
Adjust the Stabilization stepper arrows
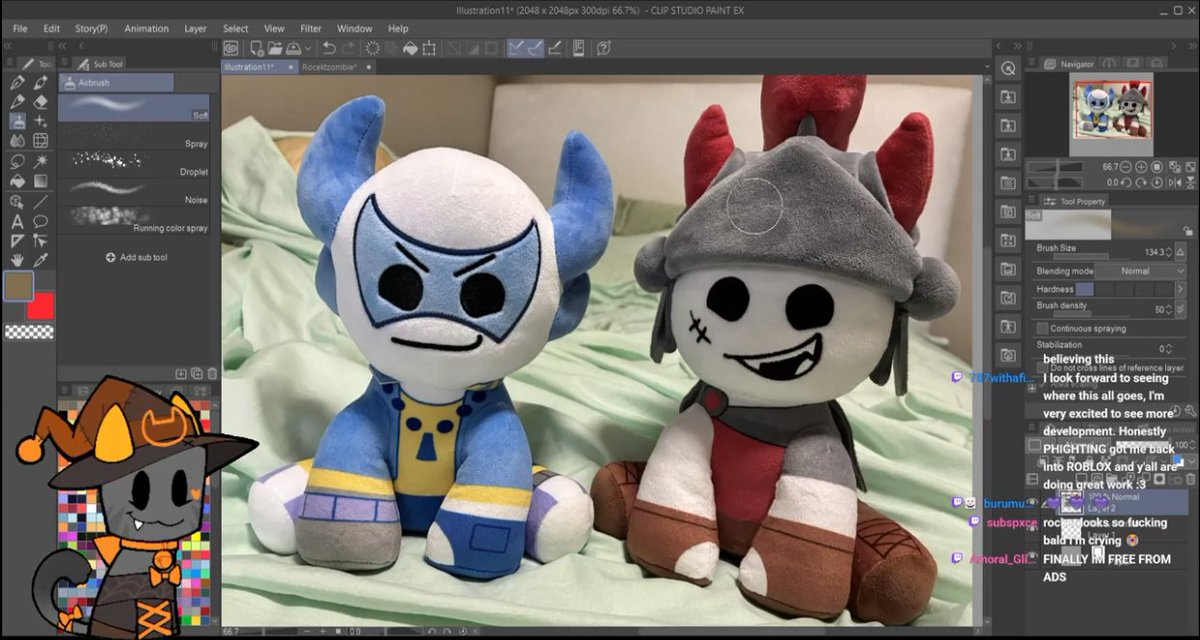point(1167,349)
